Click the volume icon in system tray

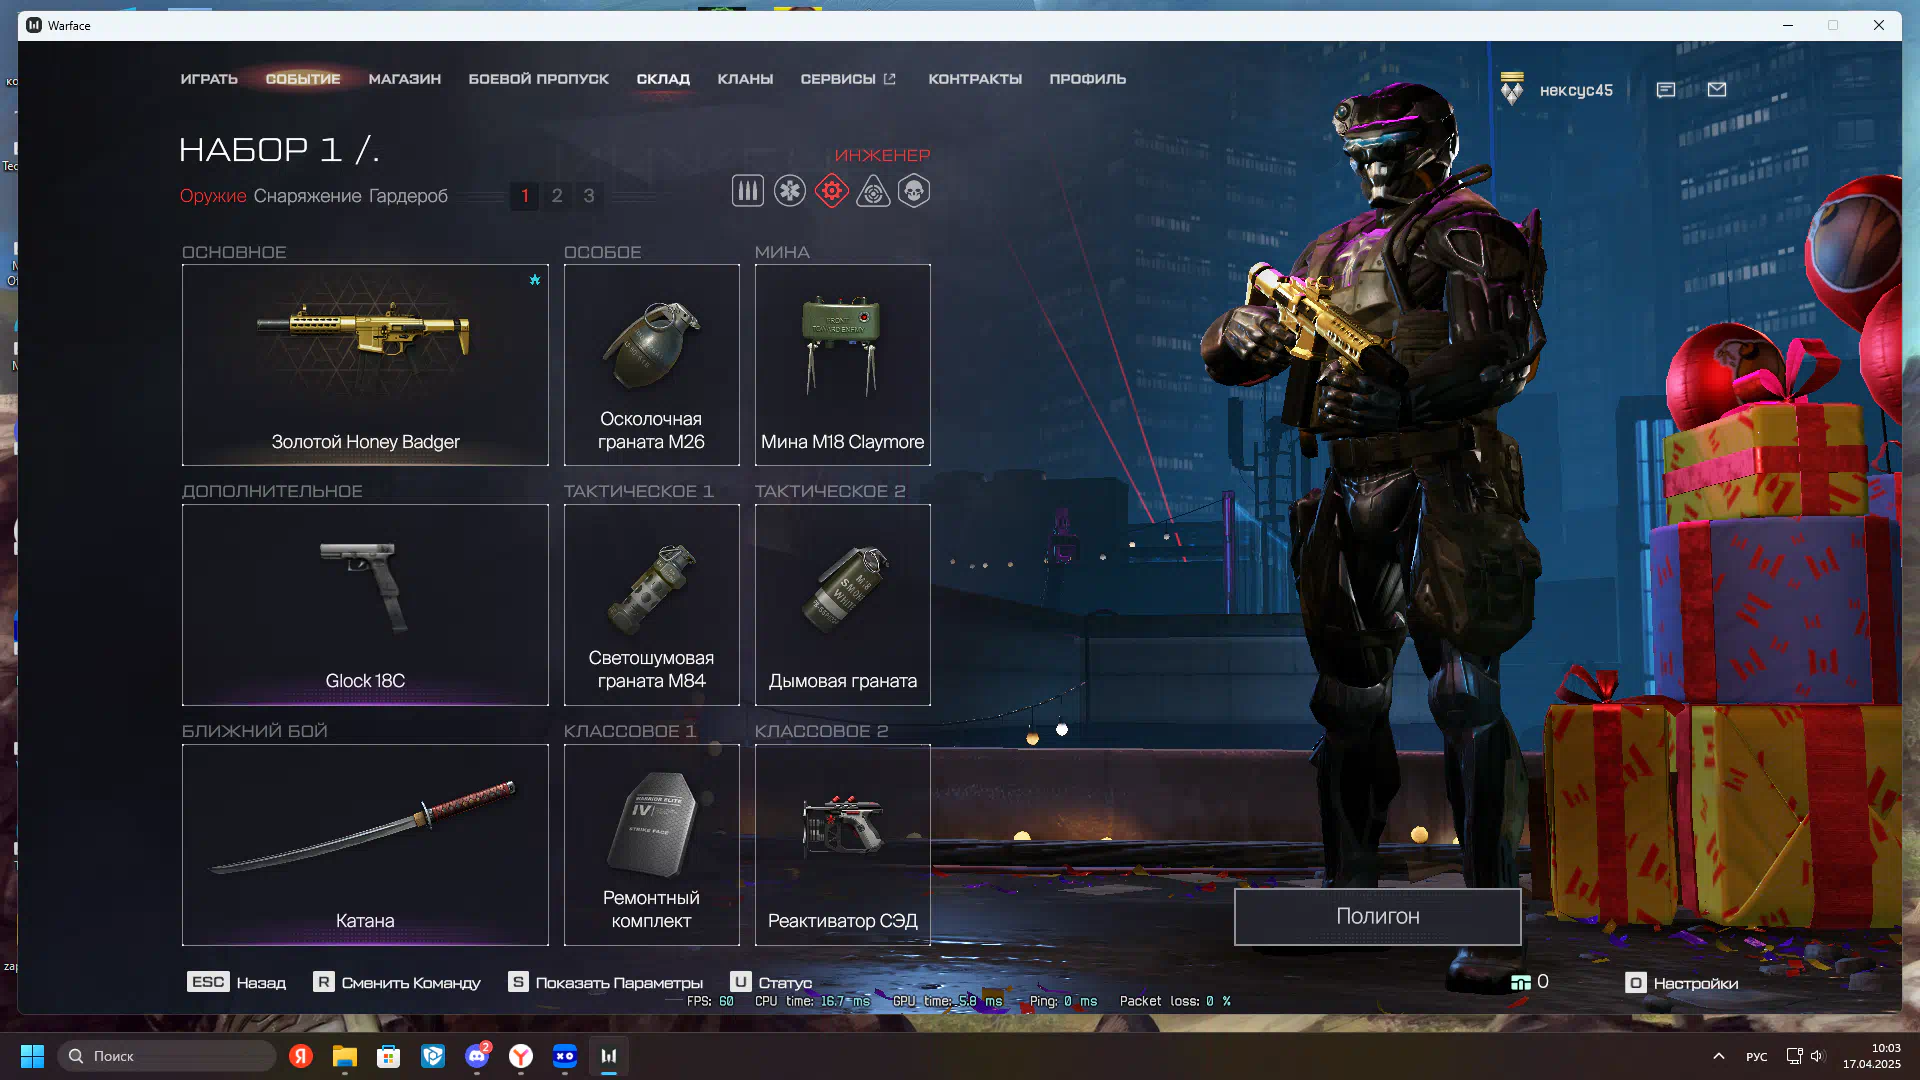click(x=1817, y=1056)
